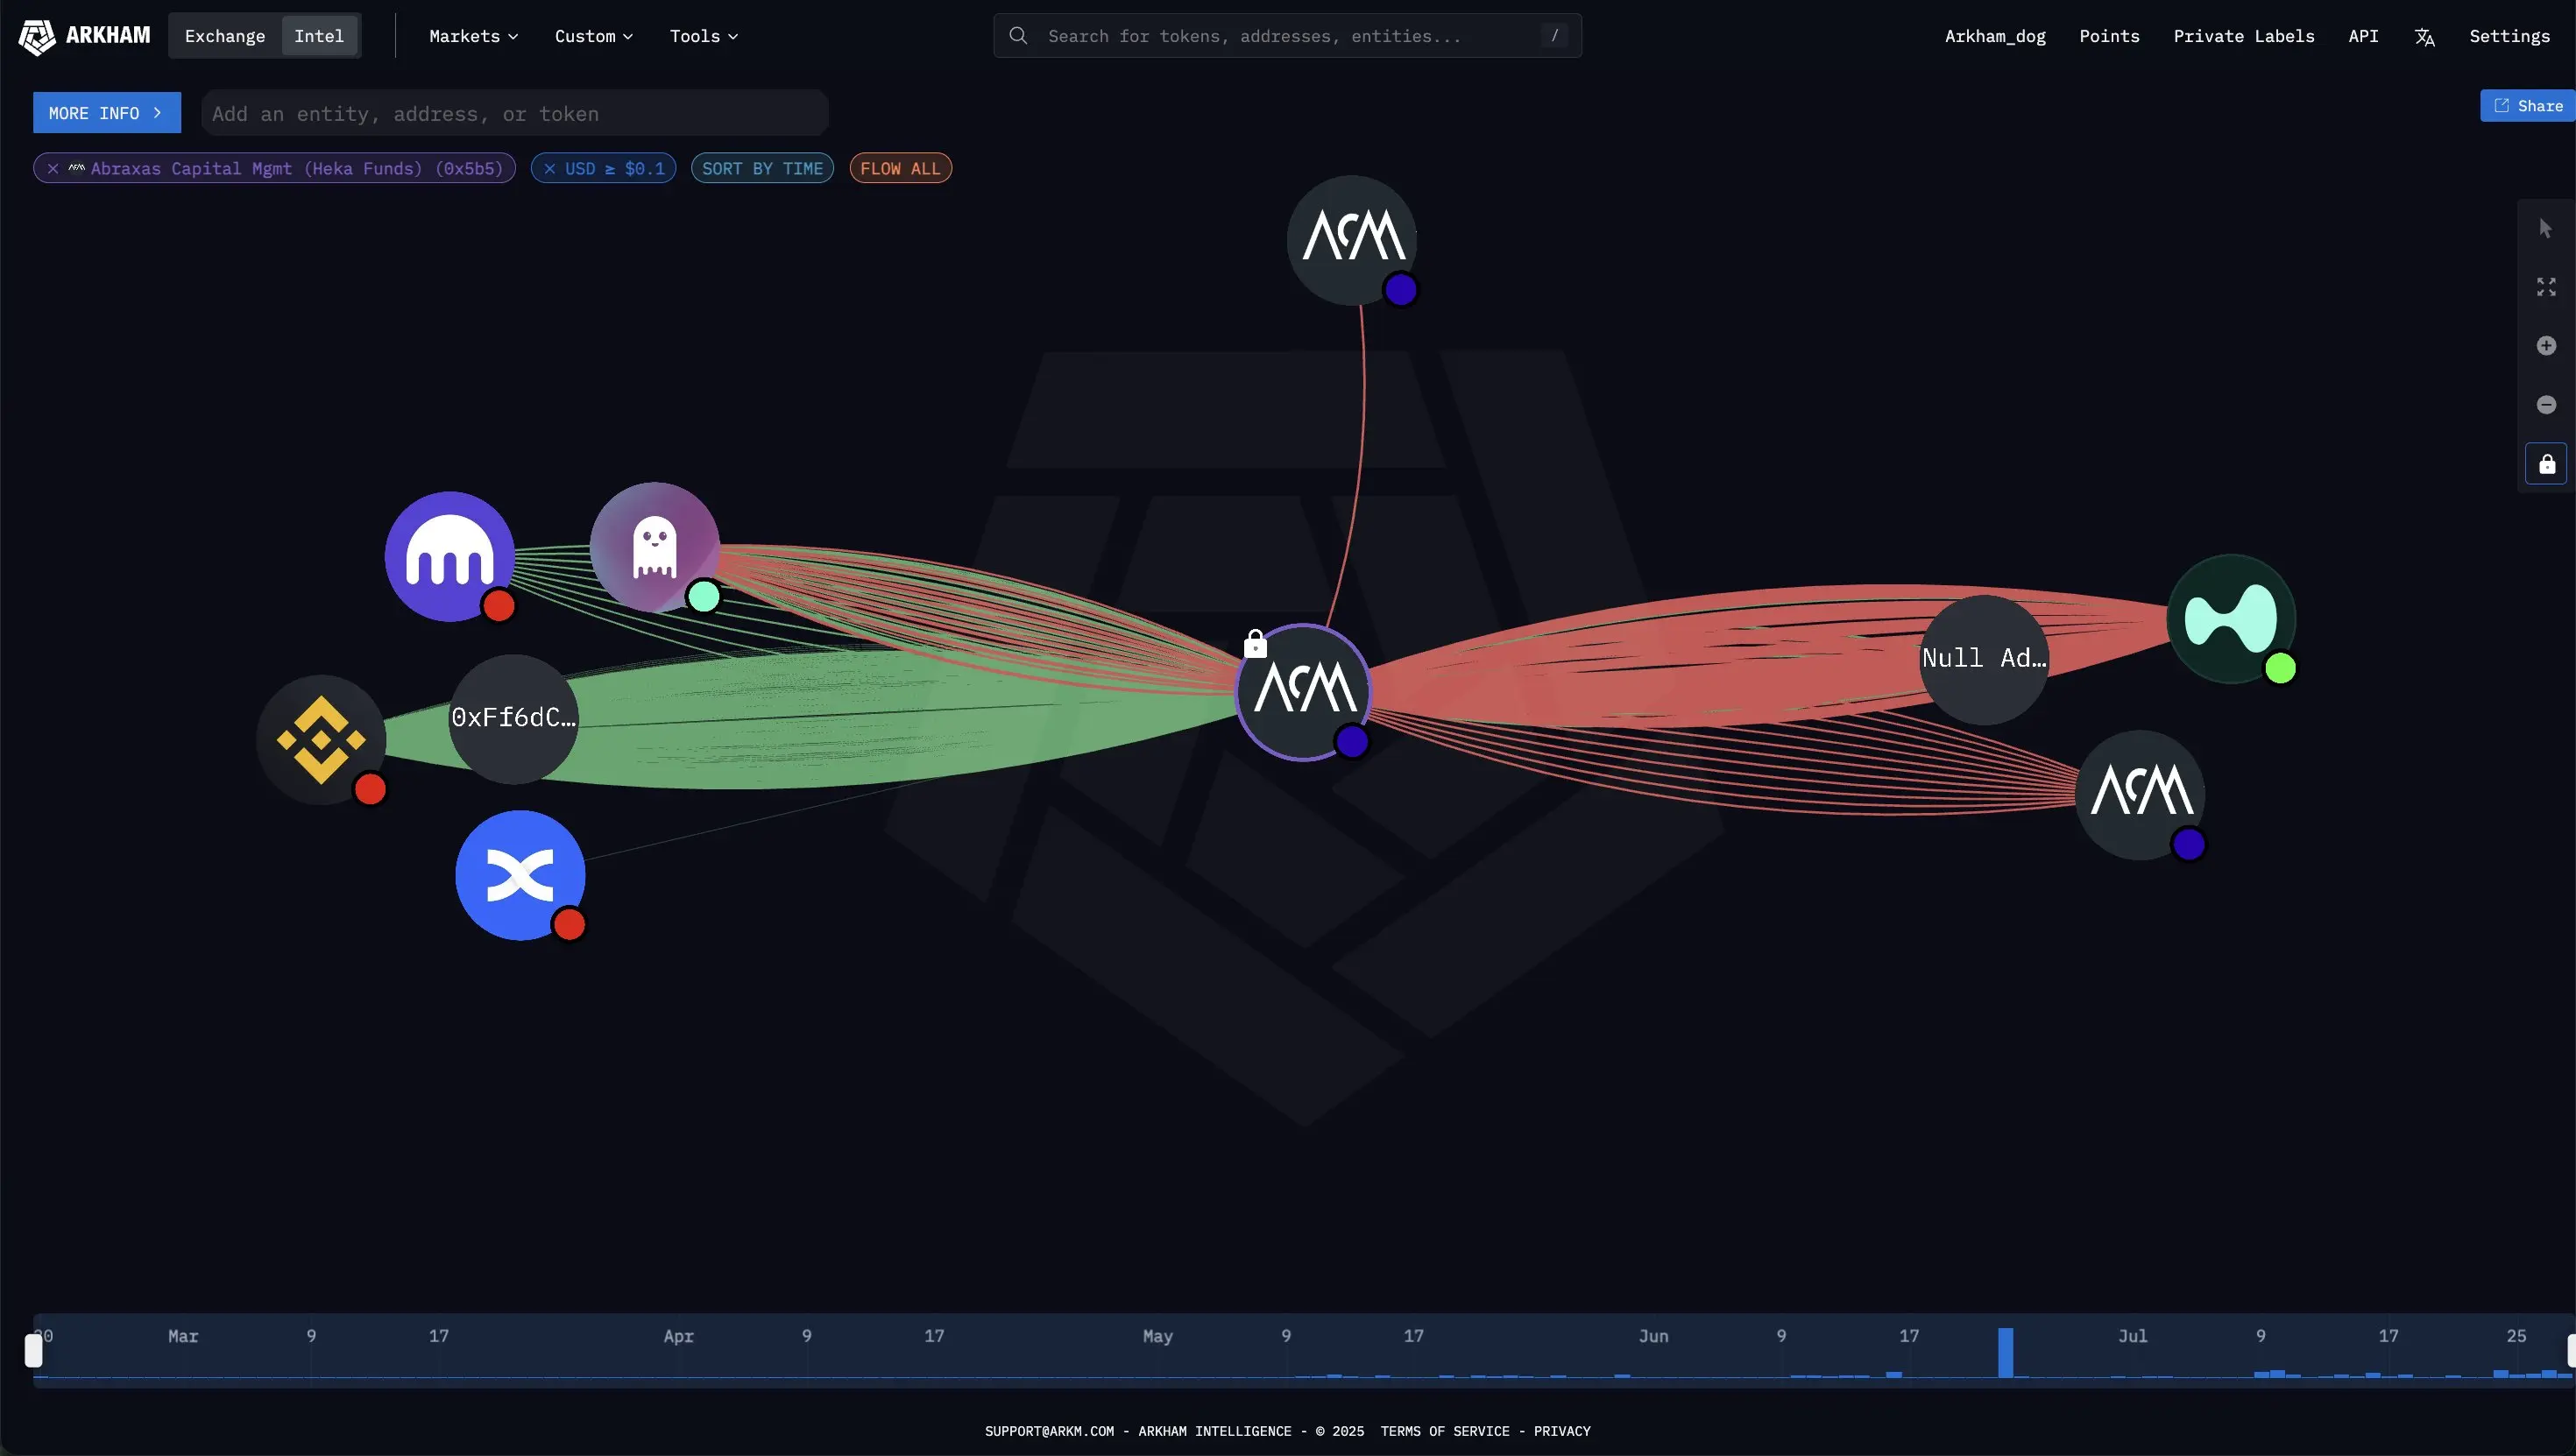The width and height of the screenshot is (2576, 1456).
Task: Select the Binance entity node
Action: [321, 740]
